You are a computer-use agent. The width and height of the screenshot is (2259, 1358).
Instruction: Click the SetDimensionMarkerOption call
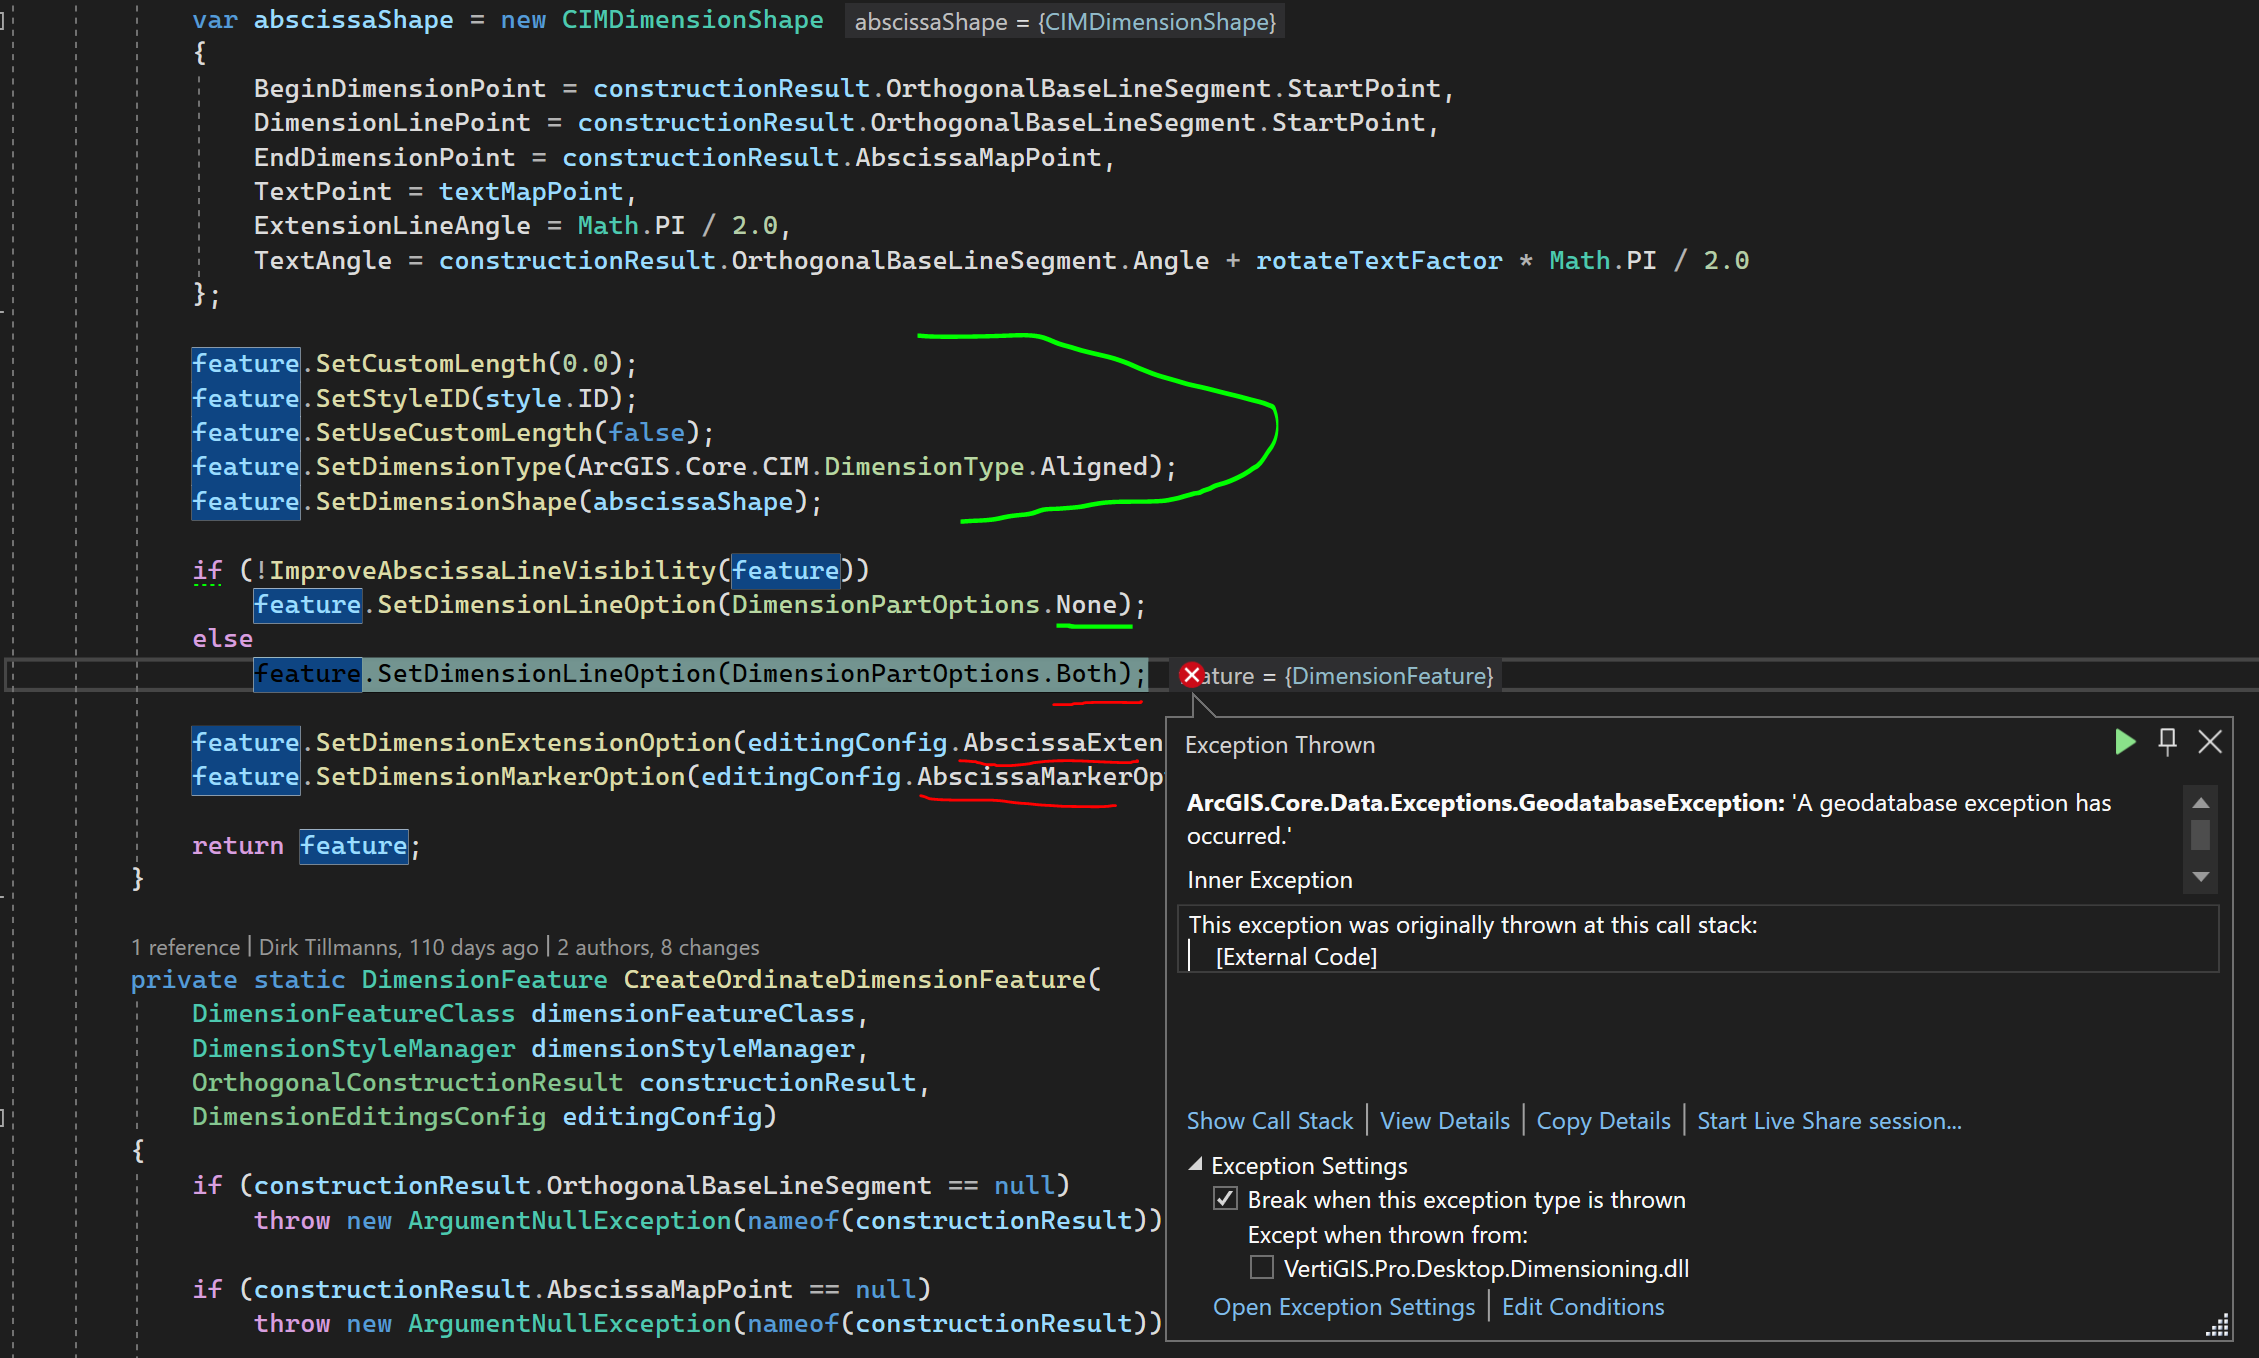coord(500,777)
